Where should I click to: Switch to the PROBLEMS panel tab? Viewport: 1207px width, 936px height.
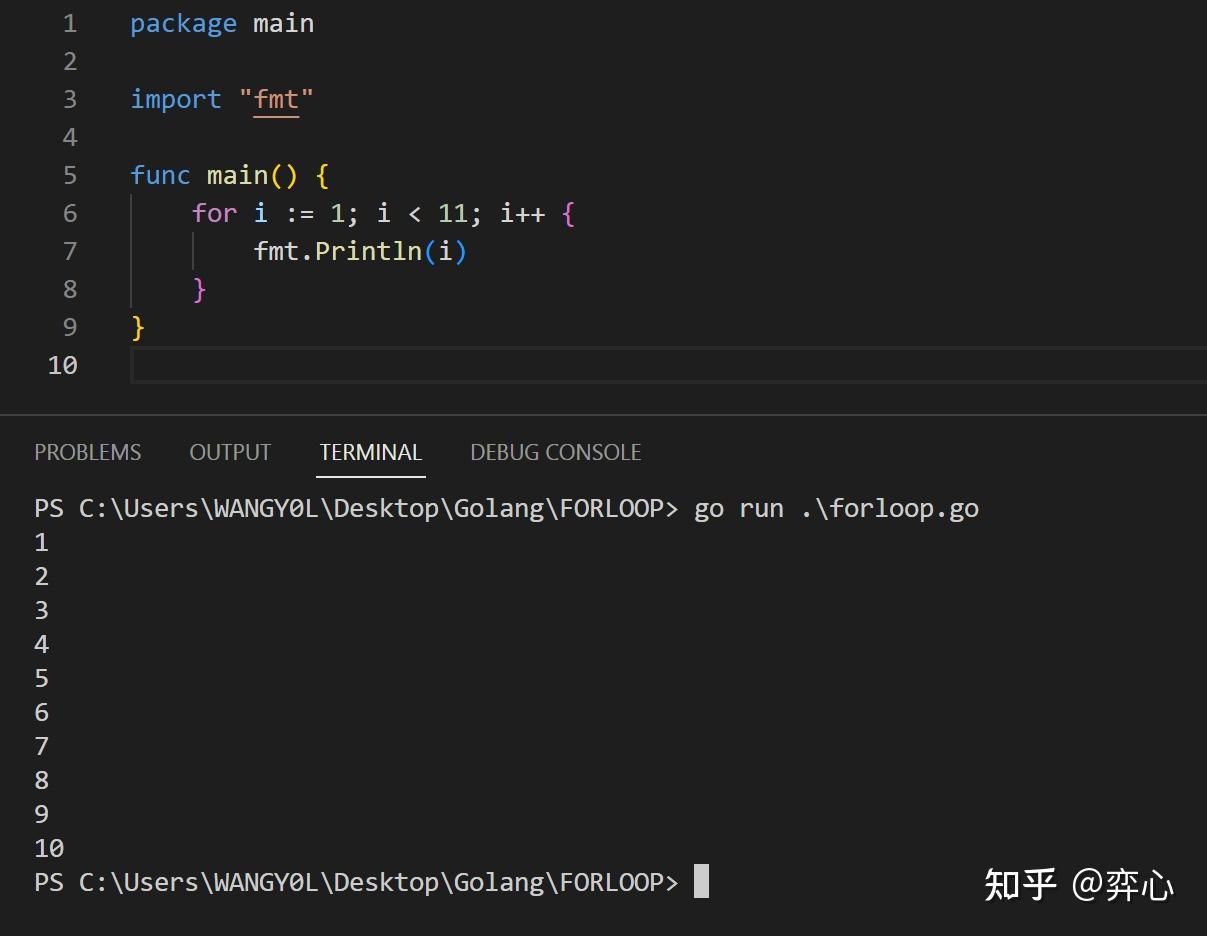tap(87, 452)
